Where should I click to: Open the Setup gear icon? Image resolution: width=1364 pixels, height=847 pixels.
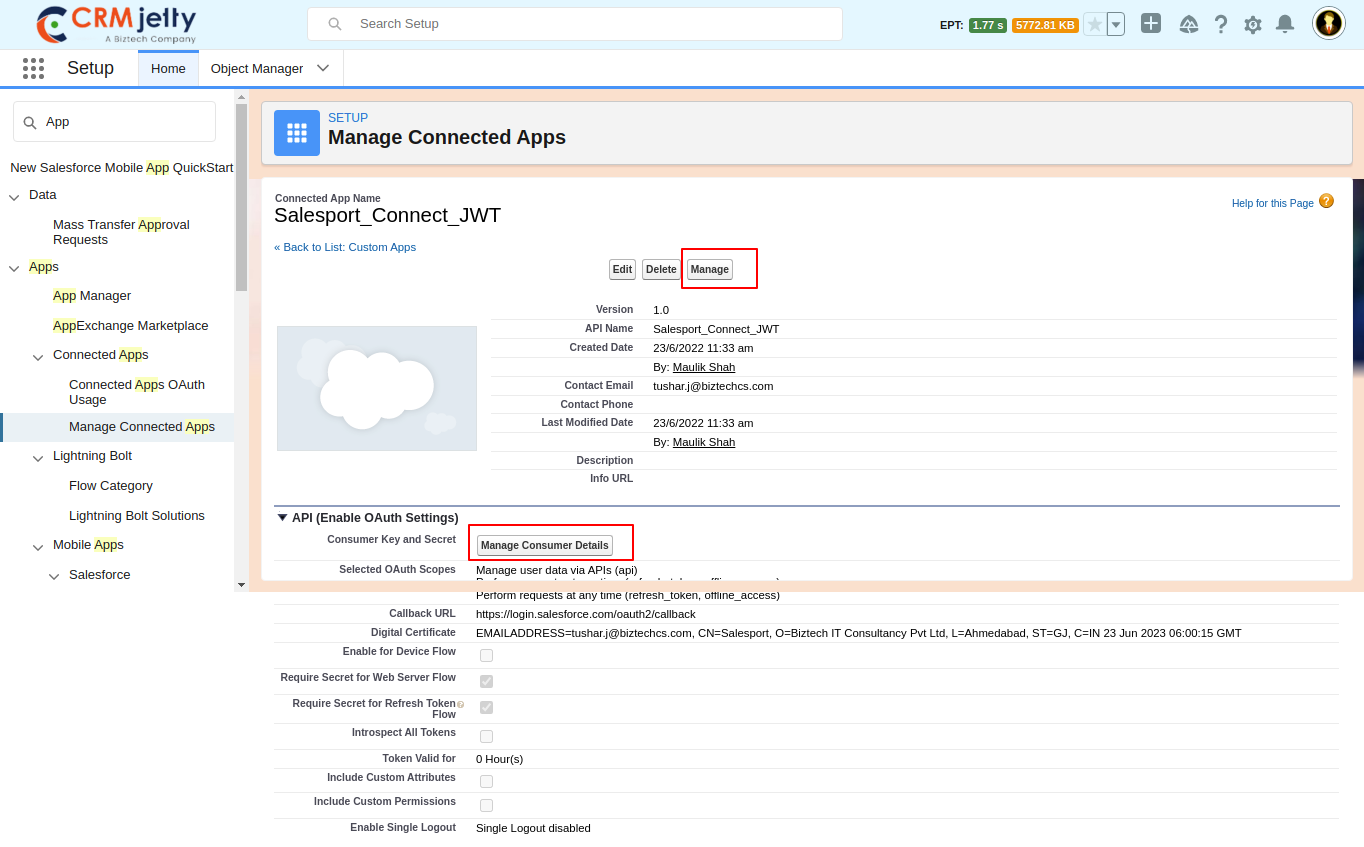[1252, 24]
